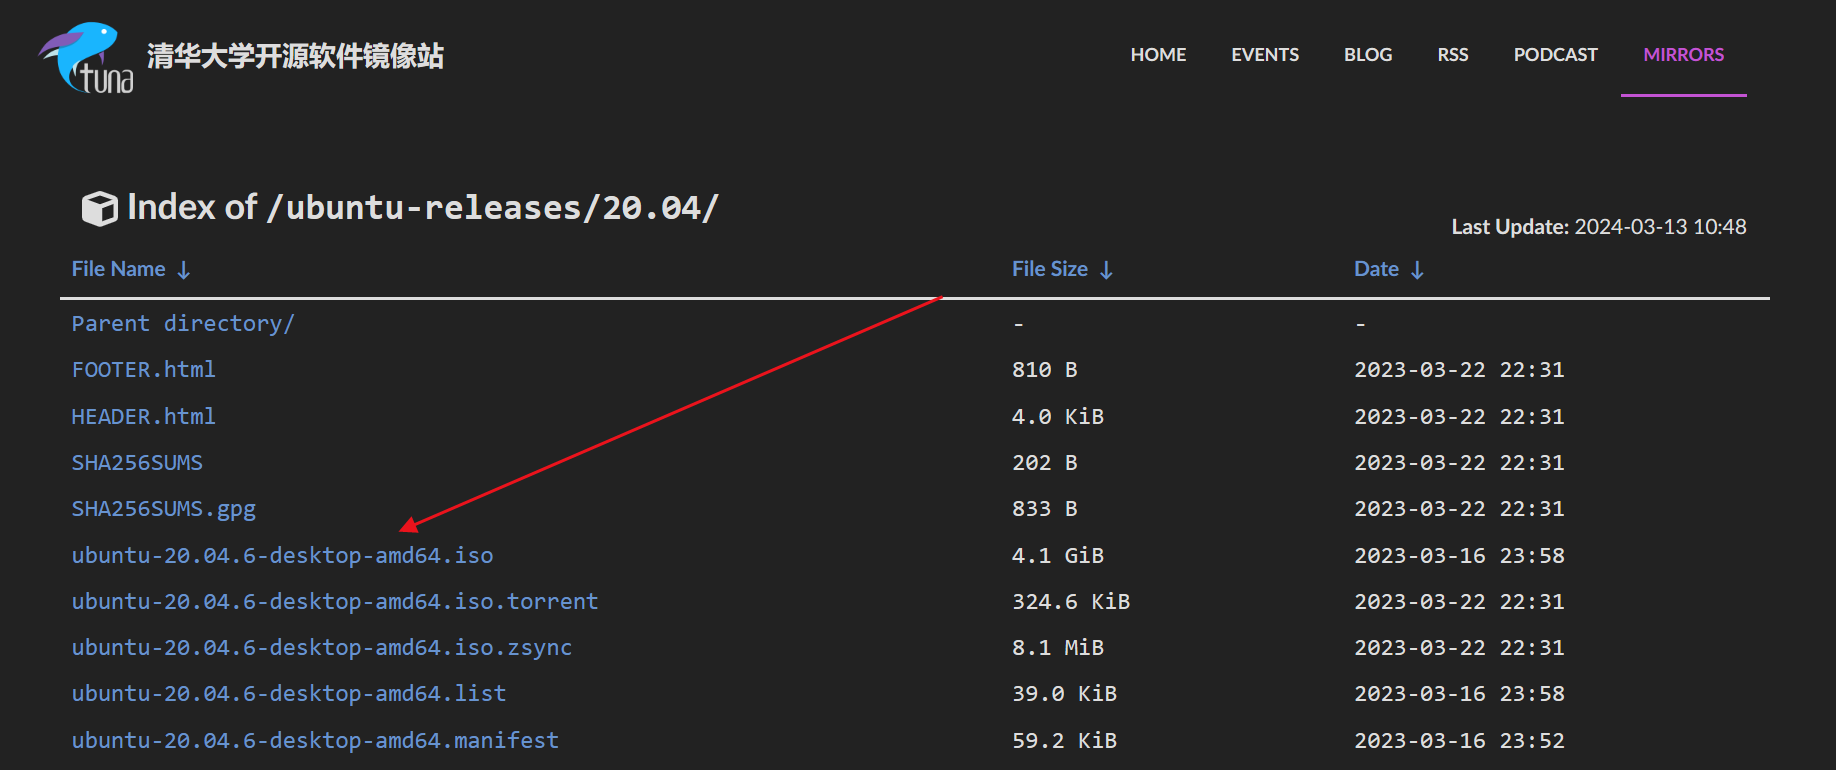Click the Last Update 2024-03-13 10:48 text
Screen dimensions: 1836x770
pyautogui.click(x=1599, y=227)
